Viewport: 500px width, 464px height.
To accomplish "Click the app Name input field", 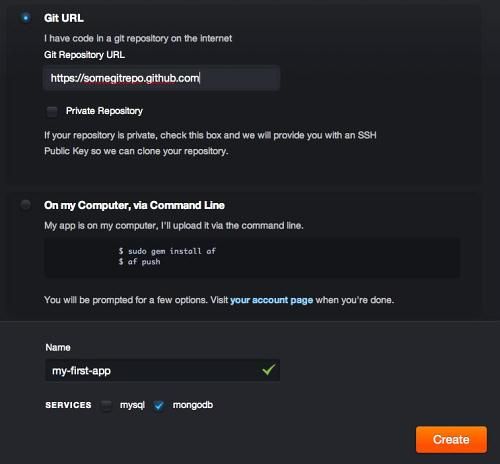I will tap(162, 370).
